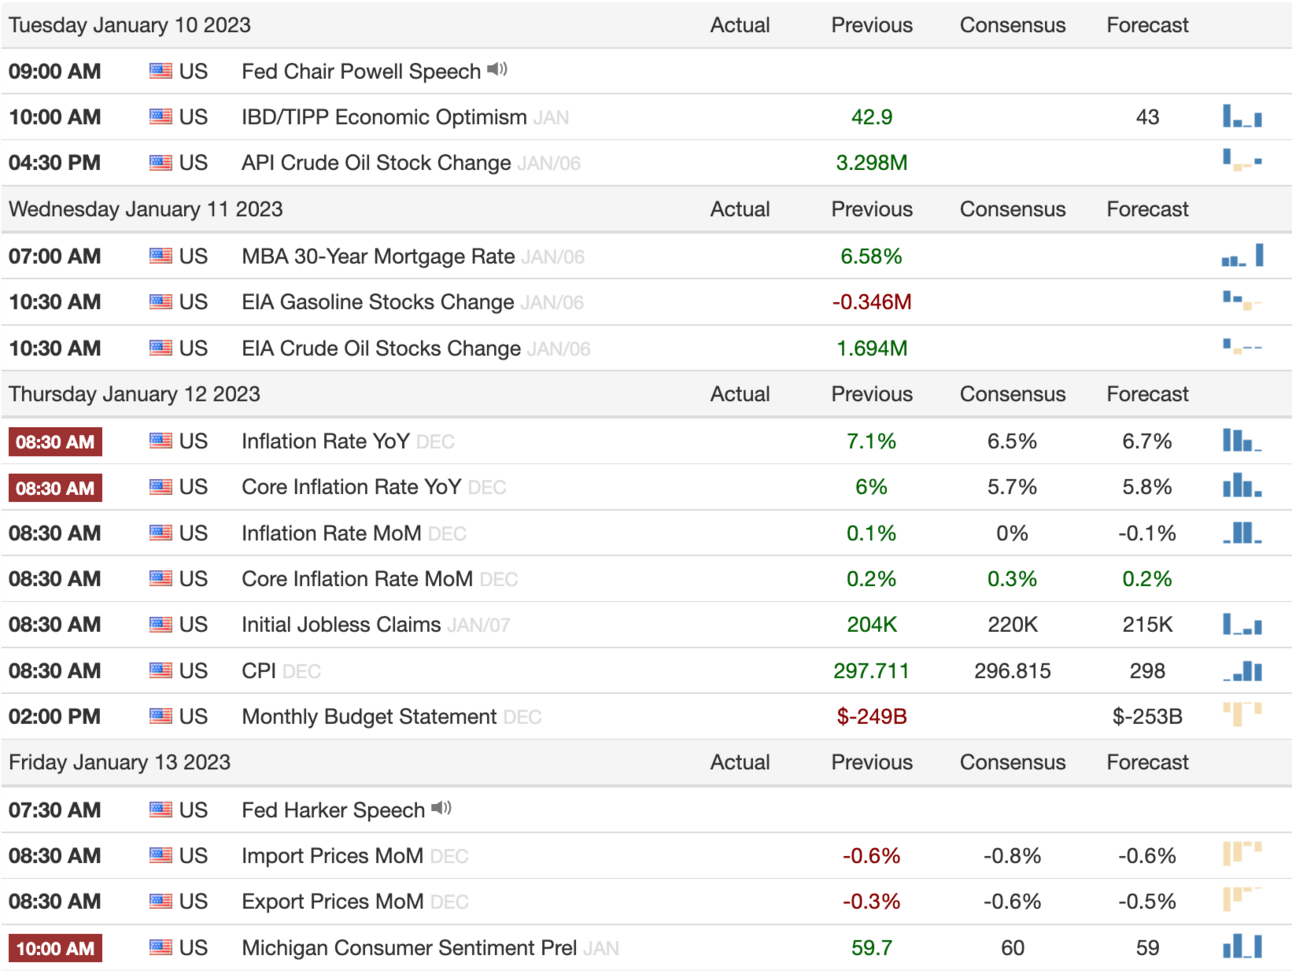Open the Import Prices MoM chart icon

[x=1242, y=854]
